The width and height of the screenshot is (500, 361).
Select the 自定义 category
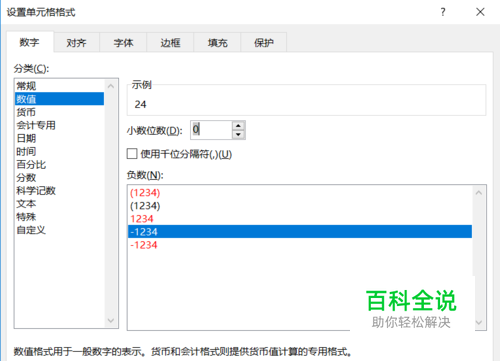coord(59,230)
